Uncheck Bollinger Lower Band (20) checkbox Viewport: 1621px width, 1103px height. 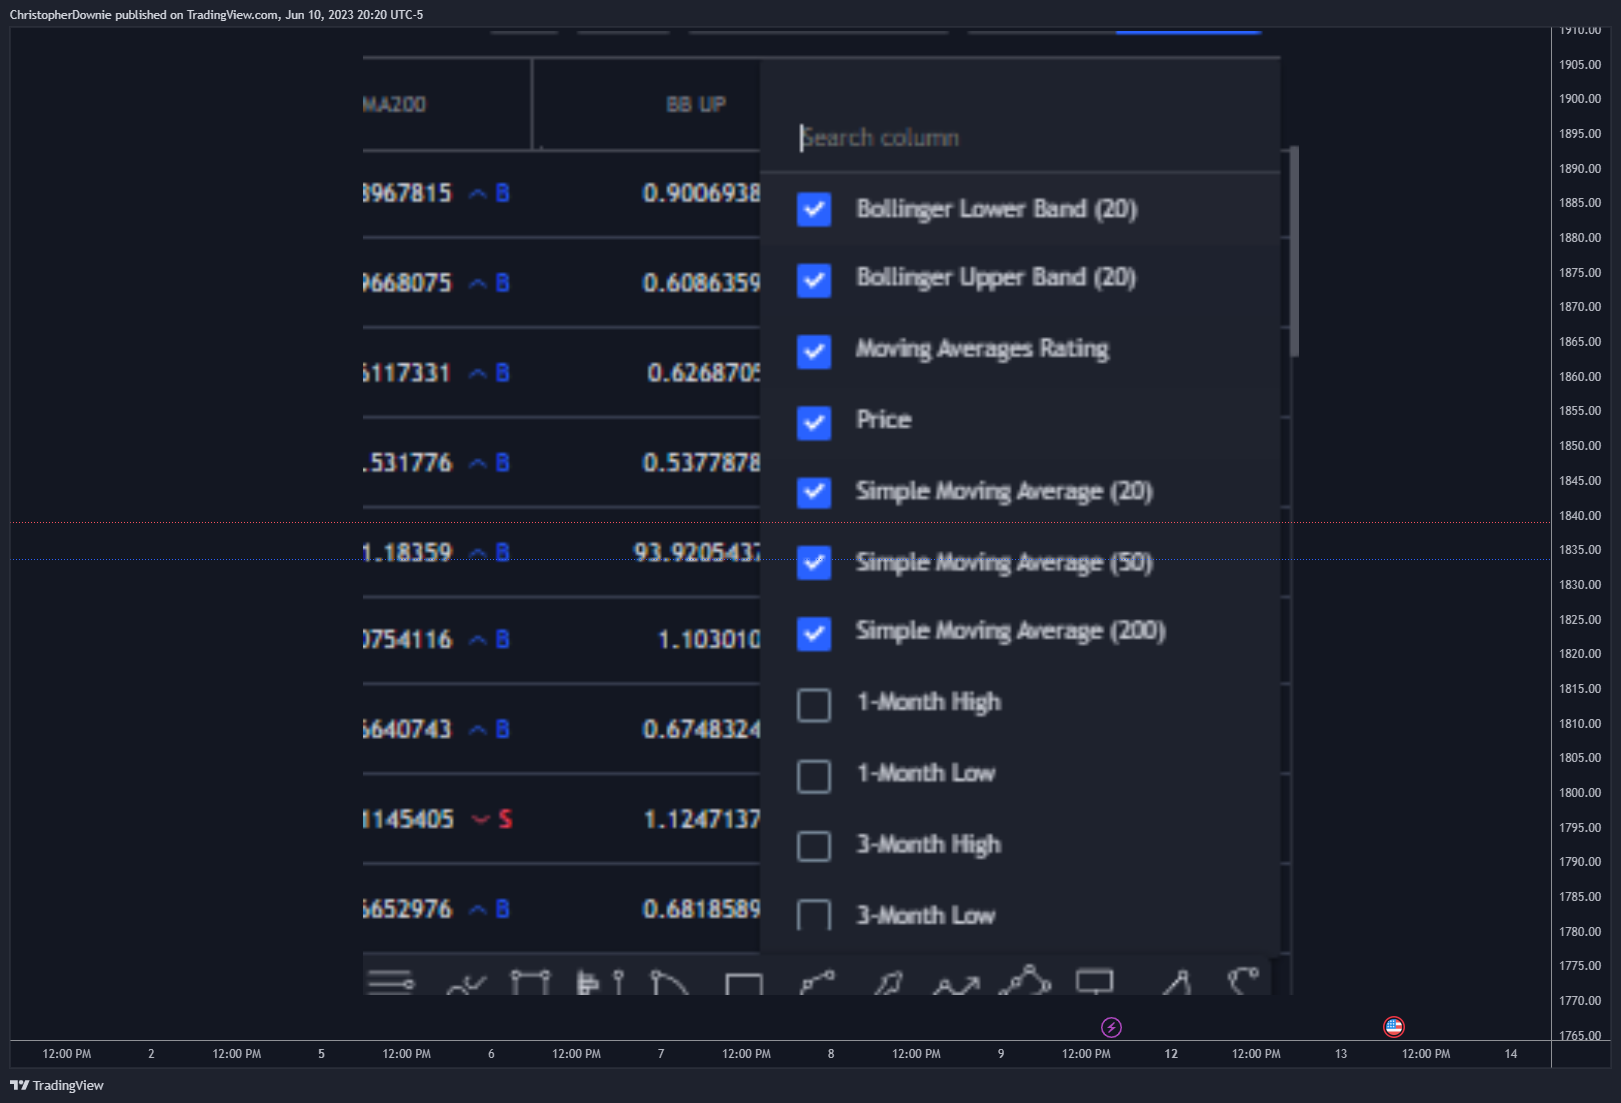coord(814,209)
